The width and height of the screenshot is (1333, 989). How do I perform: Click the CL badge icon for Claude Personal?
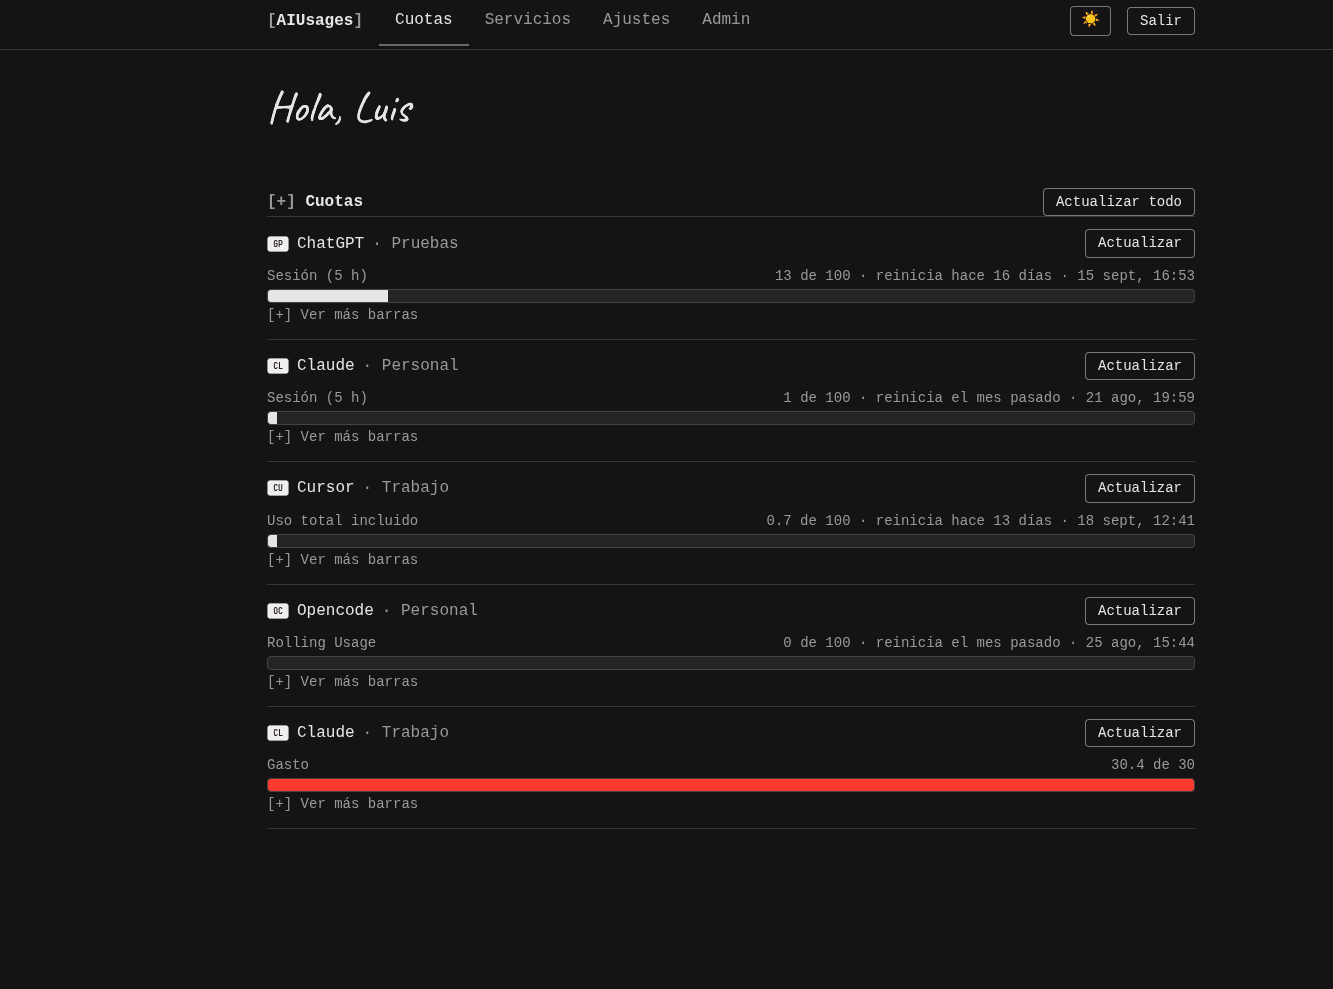(x=278, y=366)
